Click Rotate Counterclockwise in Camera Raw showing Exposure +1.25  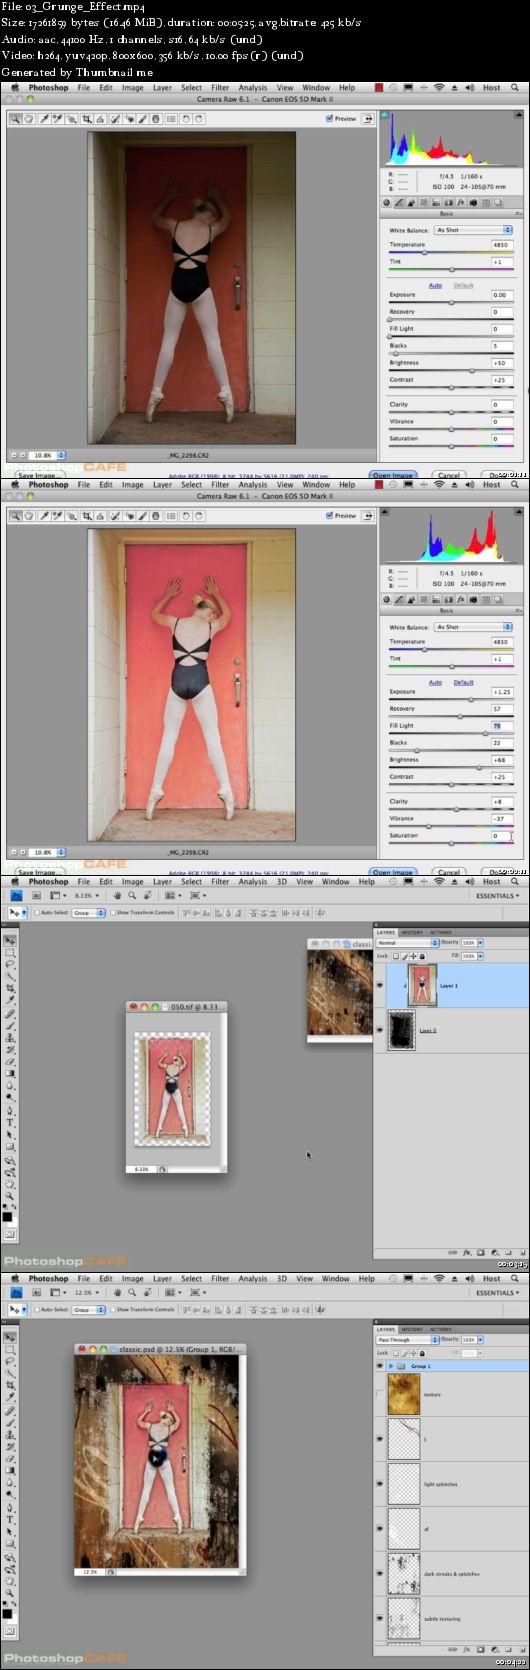[185, 516]
